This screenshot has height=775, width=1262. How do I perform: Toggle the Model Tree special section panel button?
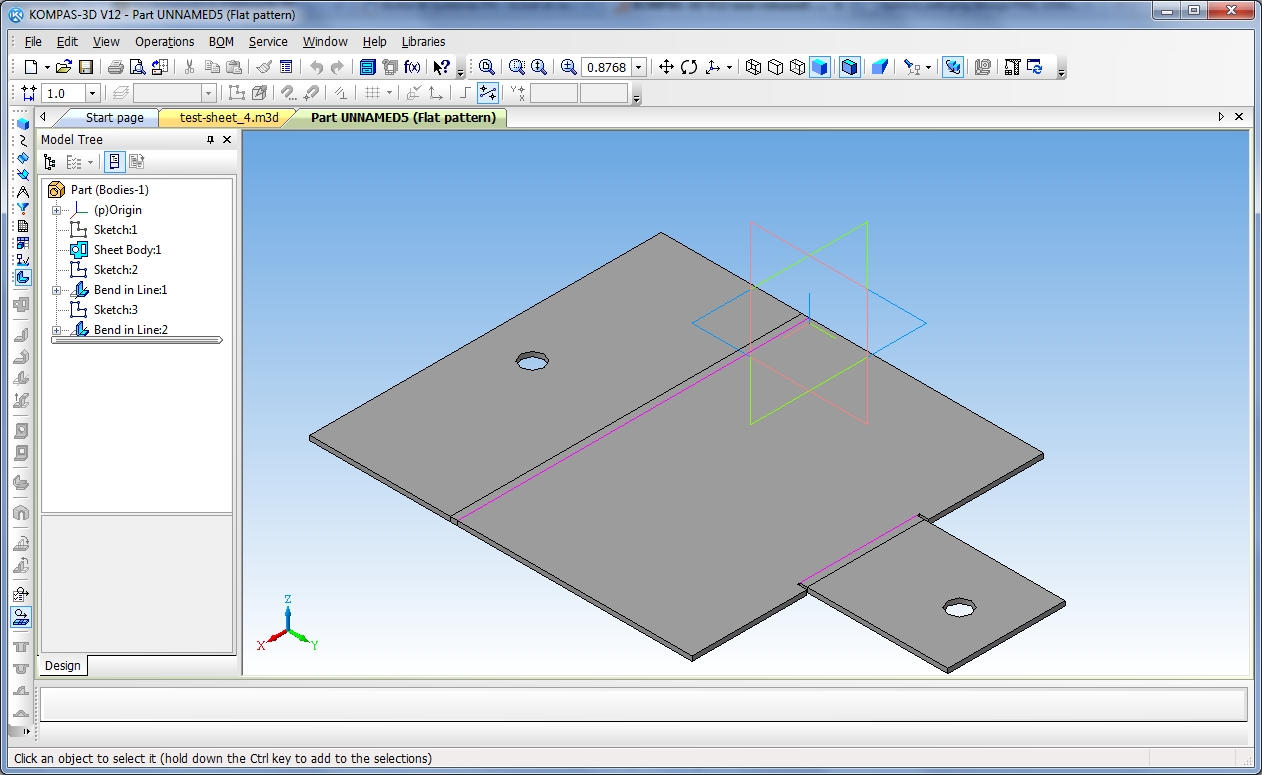pyautogui.click(x=115, y=162)
